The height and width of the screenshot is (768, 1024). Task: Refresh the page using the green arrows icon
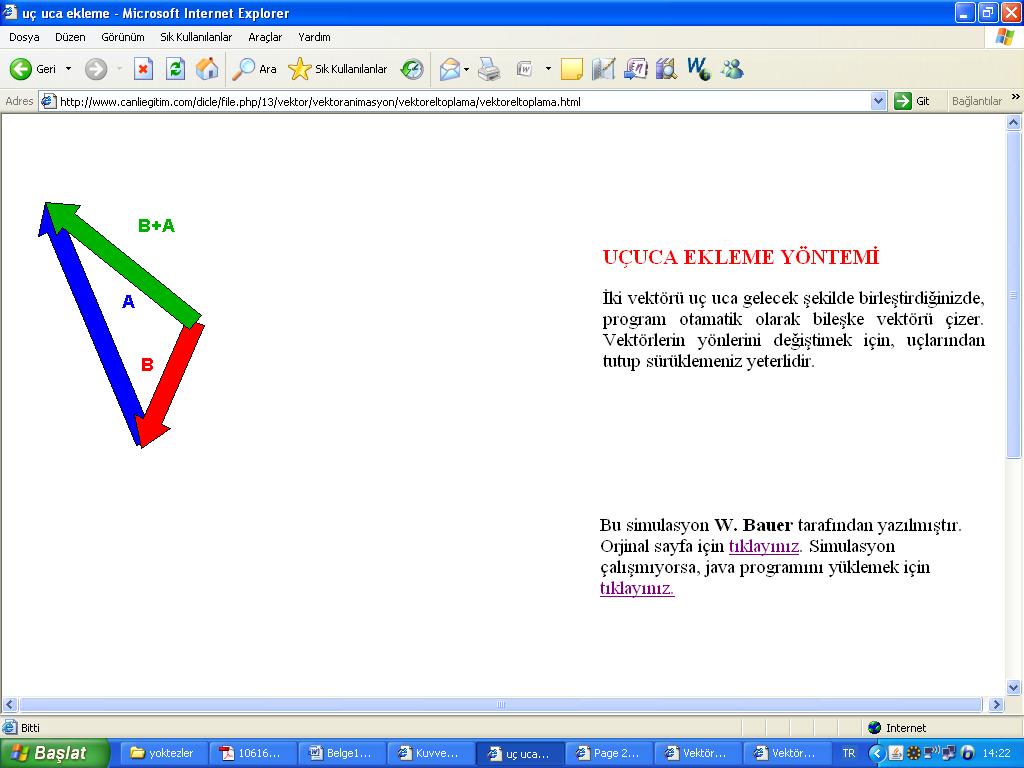click(x=175, y=69)
